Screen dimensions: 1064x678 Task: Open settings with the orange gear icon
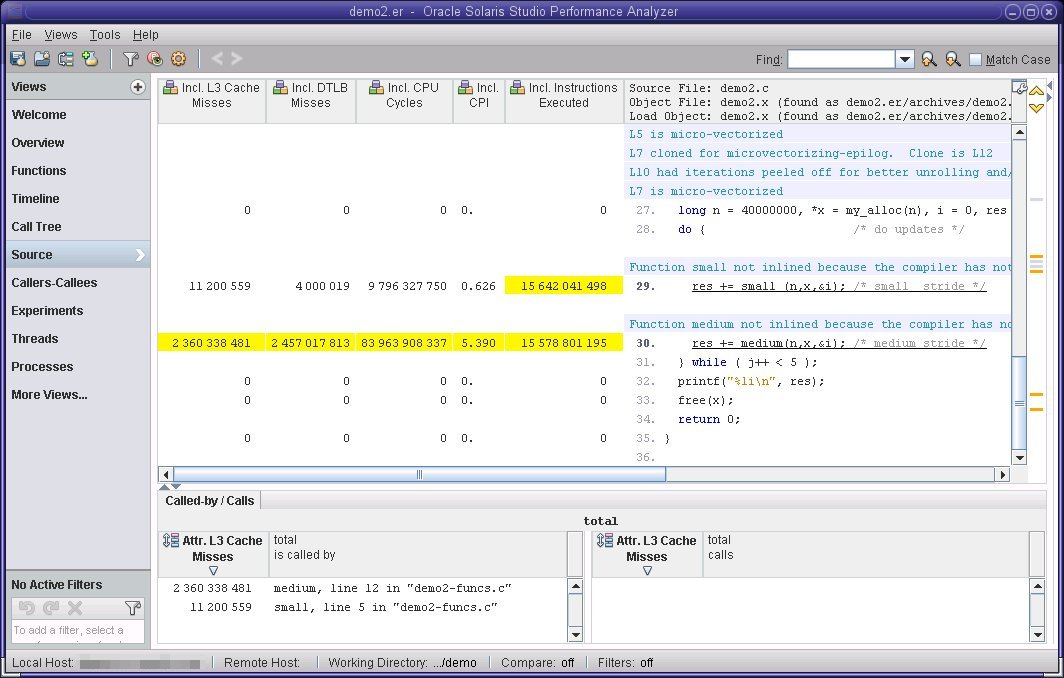point(178,59)
